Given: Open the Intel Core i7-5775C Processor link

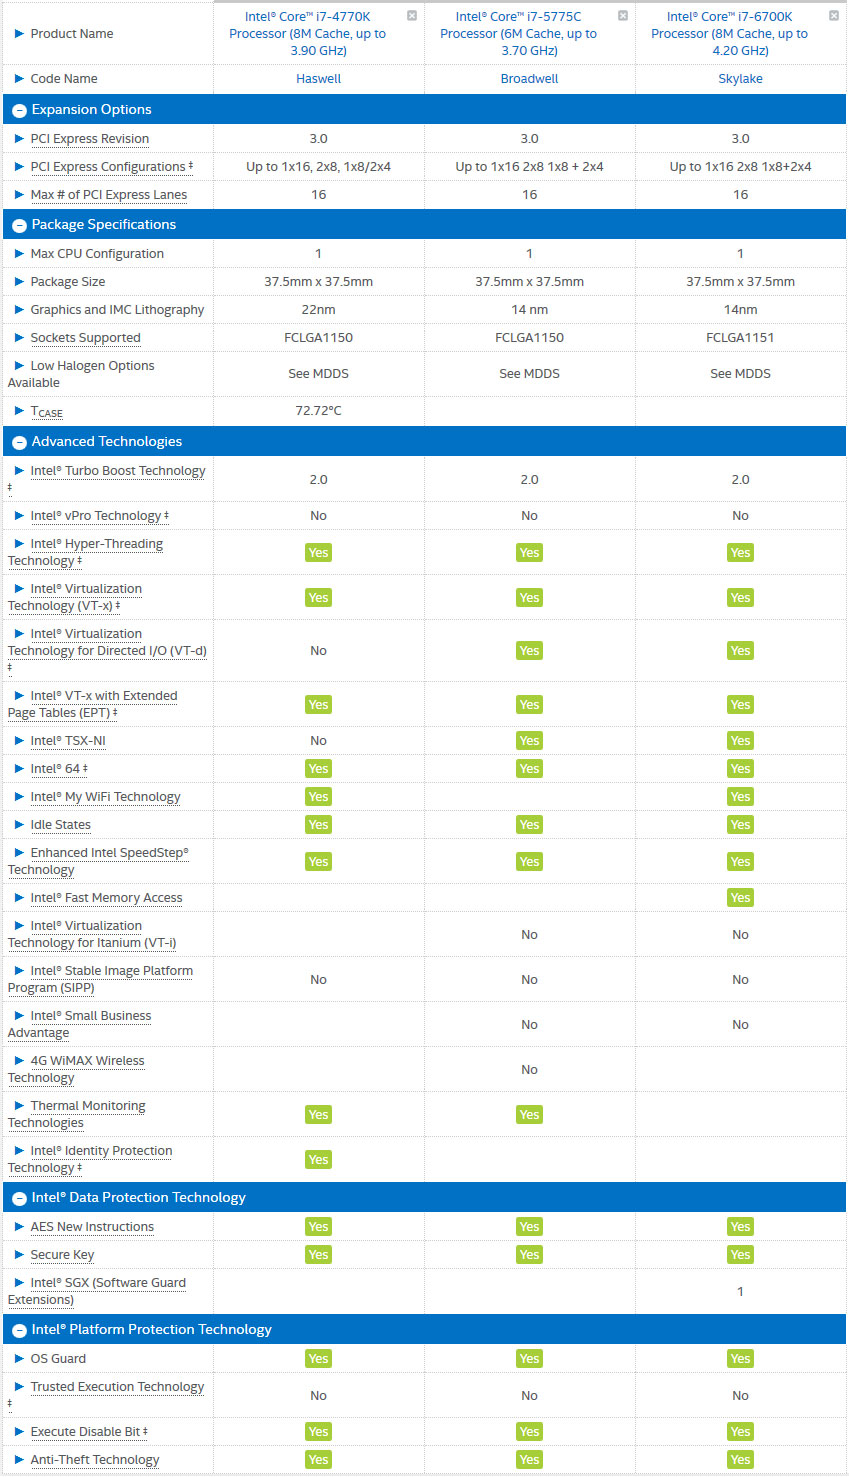Looking at the screenshot, I should point(519,33).
